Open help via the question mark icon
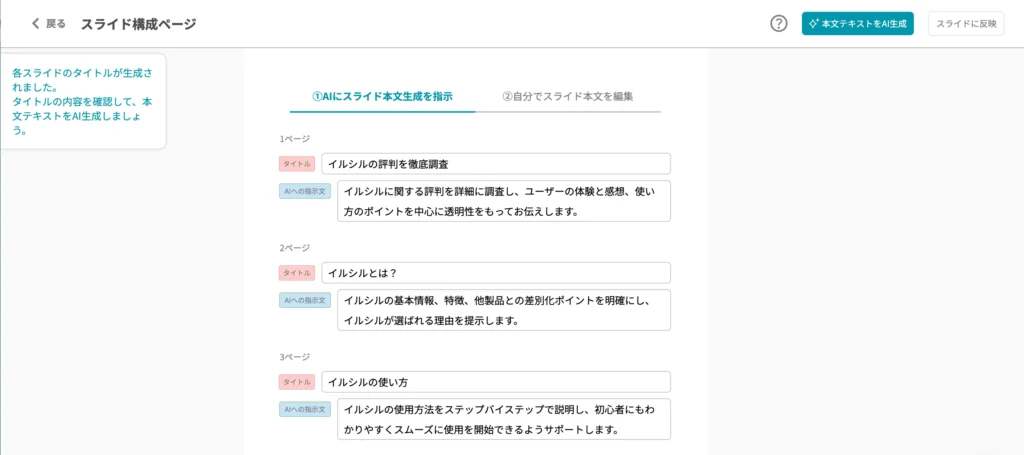 coord(779,23)
